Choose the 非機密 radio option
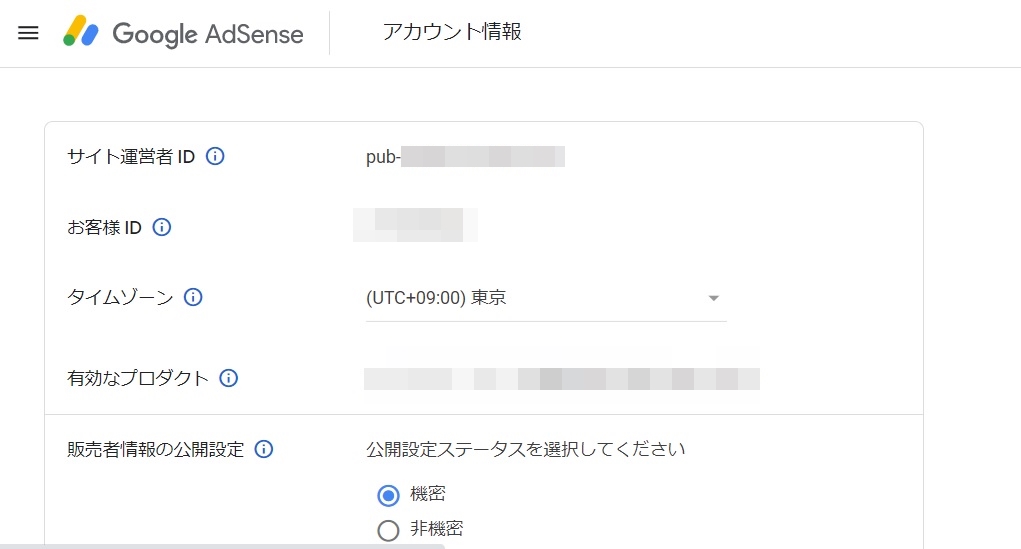Image resolution: width=1021 pixels, height=549 pixels. coord(388,530)
